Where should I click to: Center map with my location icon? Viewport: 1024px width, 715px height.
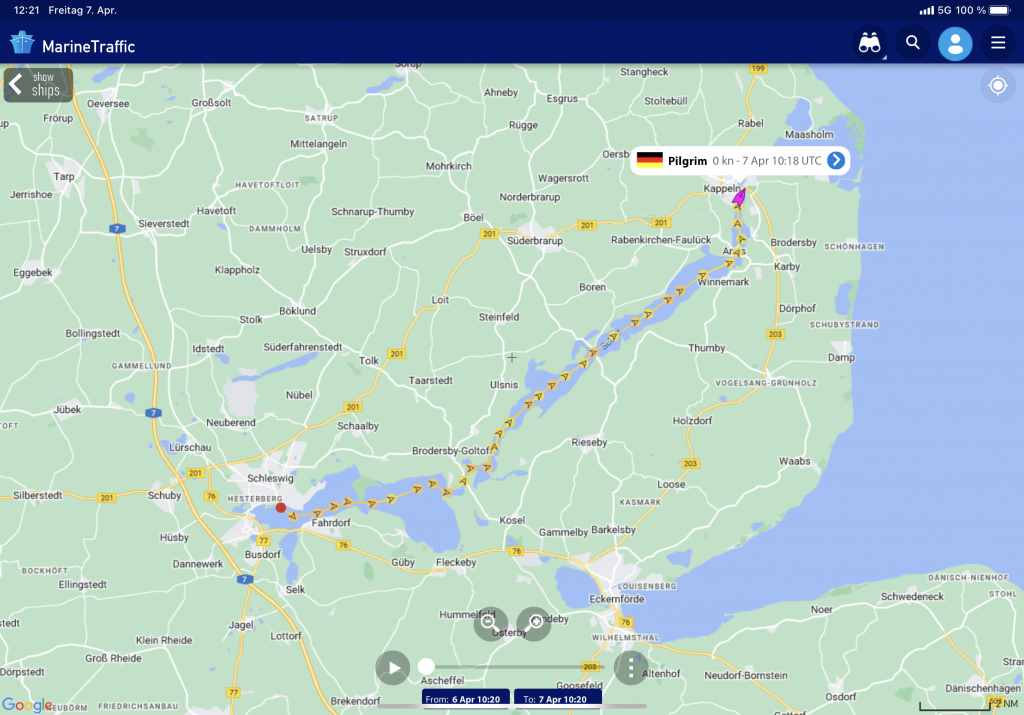pyautogui.click(x=997, y=86)
